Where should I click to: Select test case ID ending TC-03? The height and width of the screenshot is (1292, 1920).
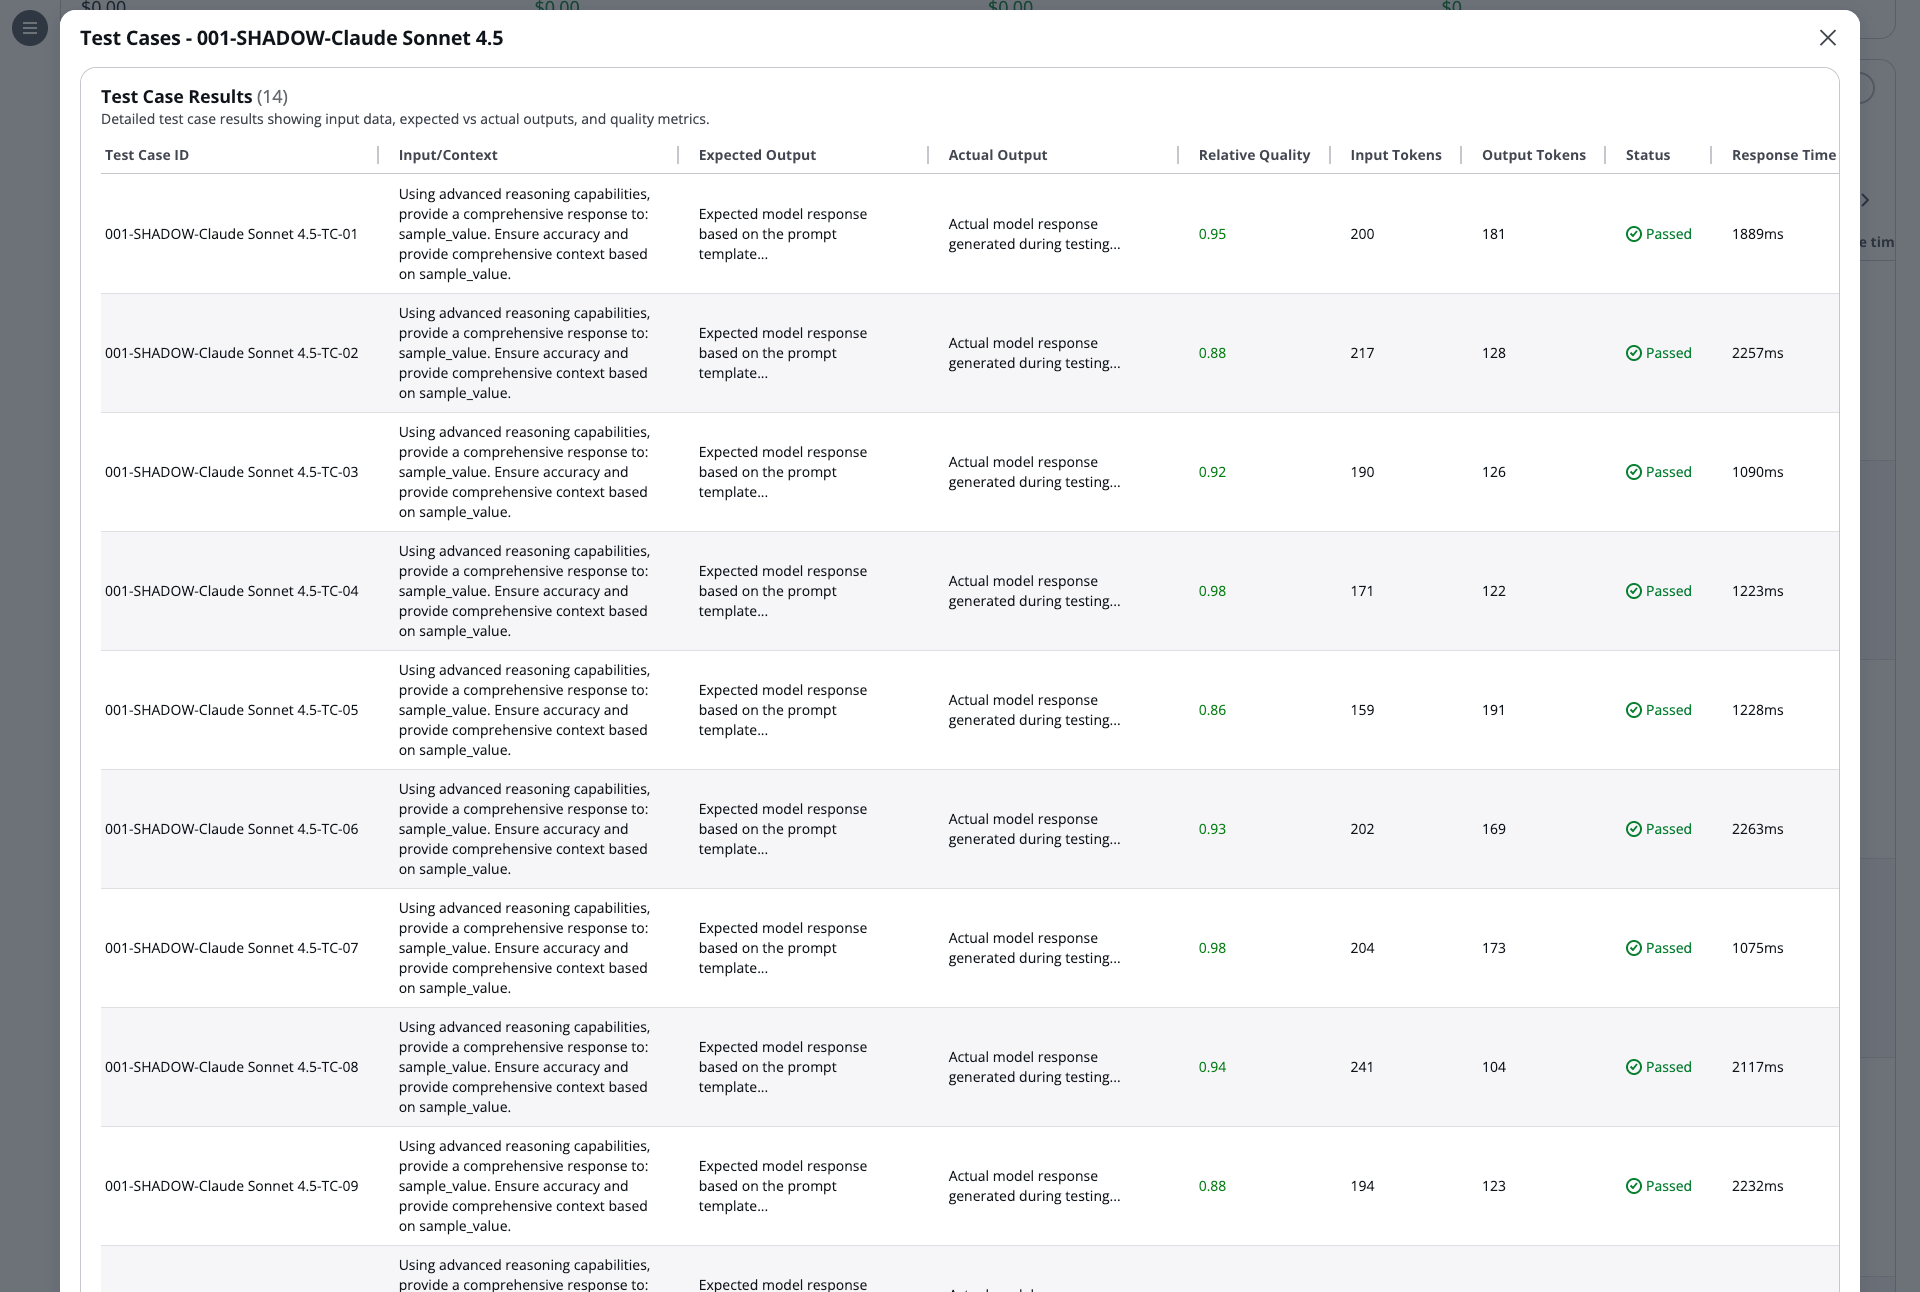coord(231,472)
